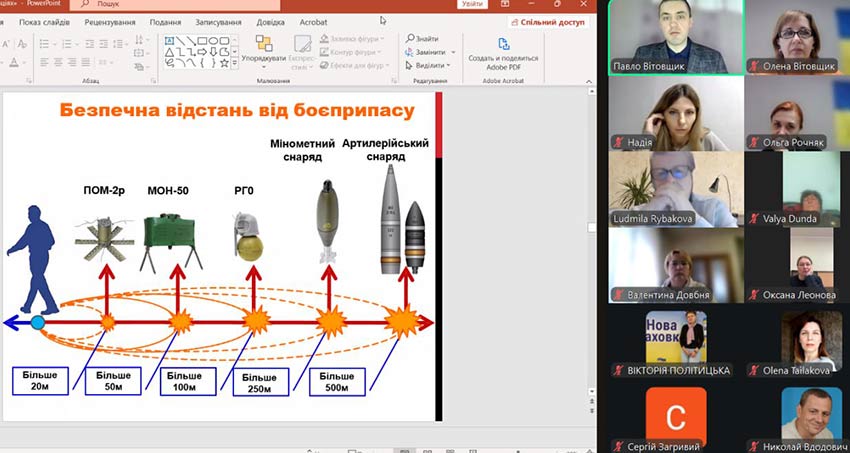
Task: Expand the Shape Effects (Ефекти для фігур) dropdown
Action: (x=386, y=65)
